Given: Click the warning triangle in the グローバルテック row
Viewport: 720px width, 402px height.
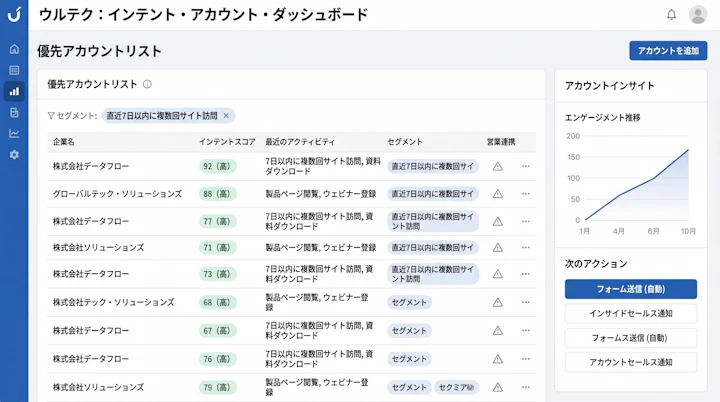Looking at the screenshot, I should tap(498, 194).
